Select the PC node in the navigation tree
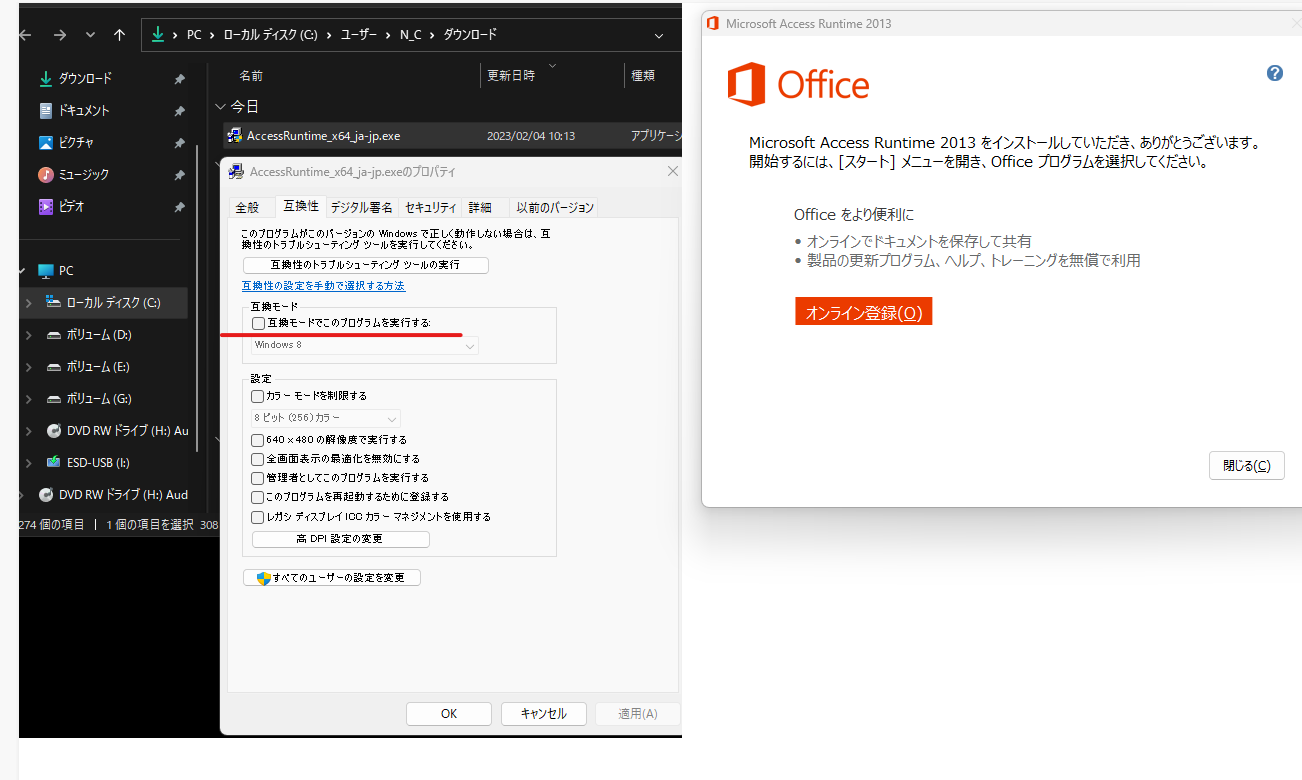The height and width of the screenshot is (780, 1302). (66, 270)
